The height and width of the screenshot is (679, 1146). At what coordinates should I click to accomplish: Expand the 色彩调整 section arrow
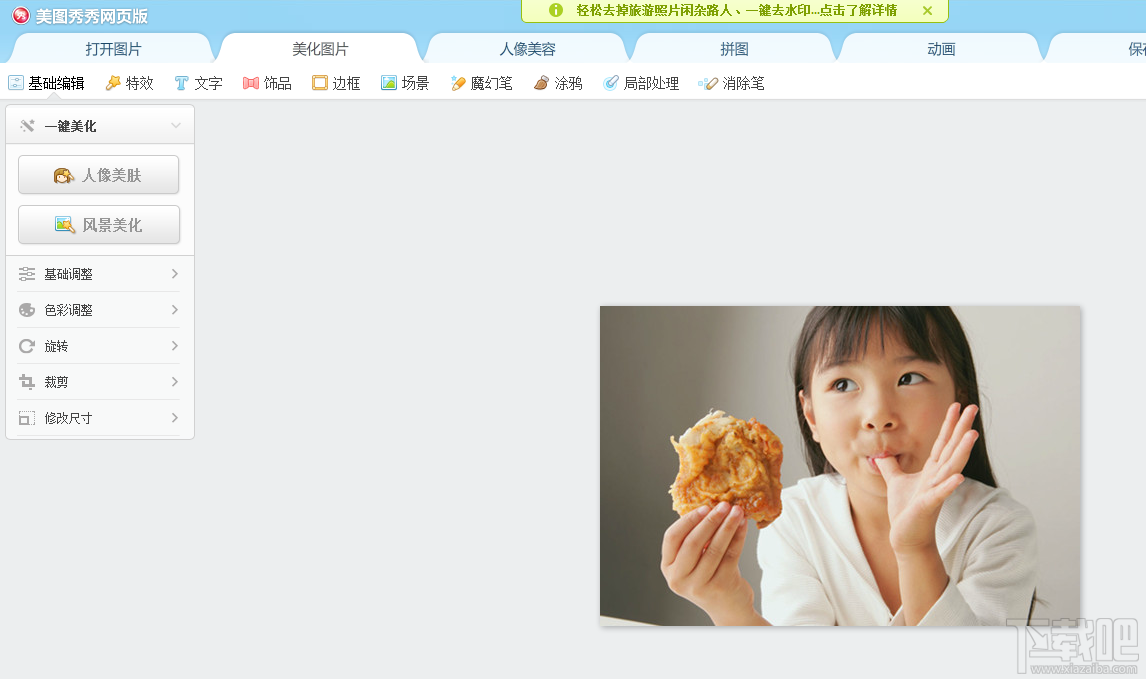click(x=175, y=310)
